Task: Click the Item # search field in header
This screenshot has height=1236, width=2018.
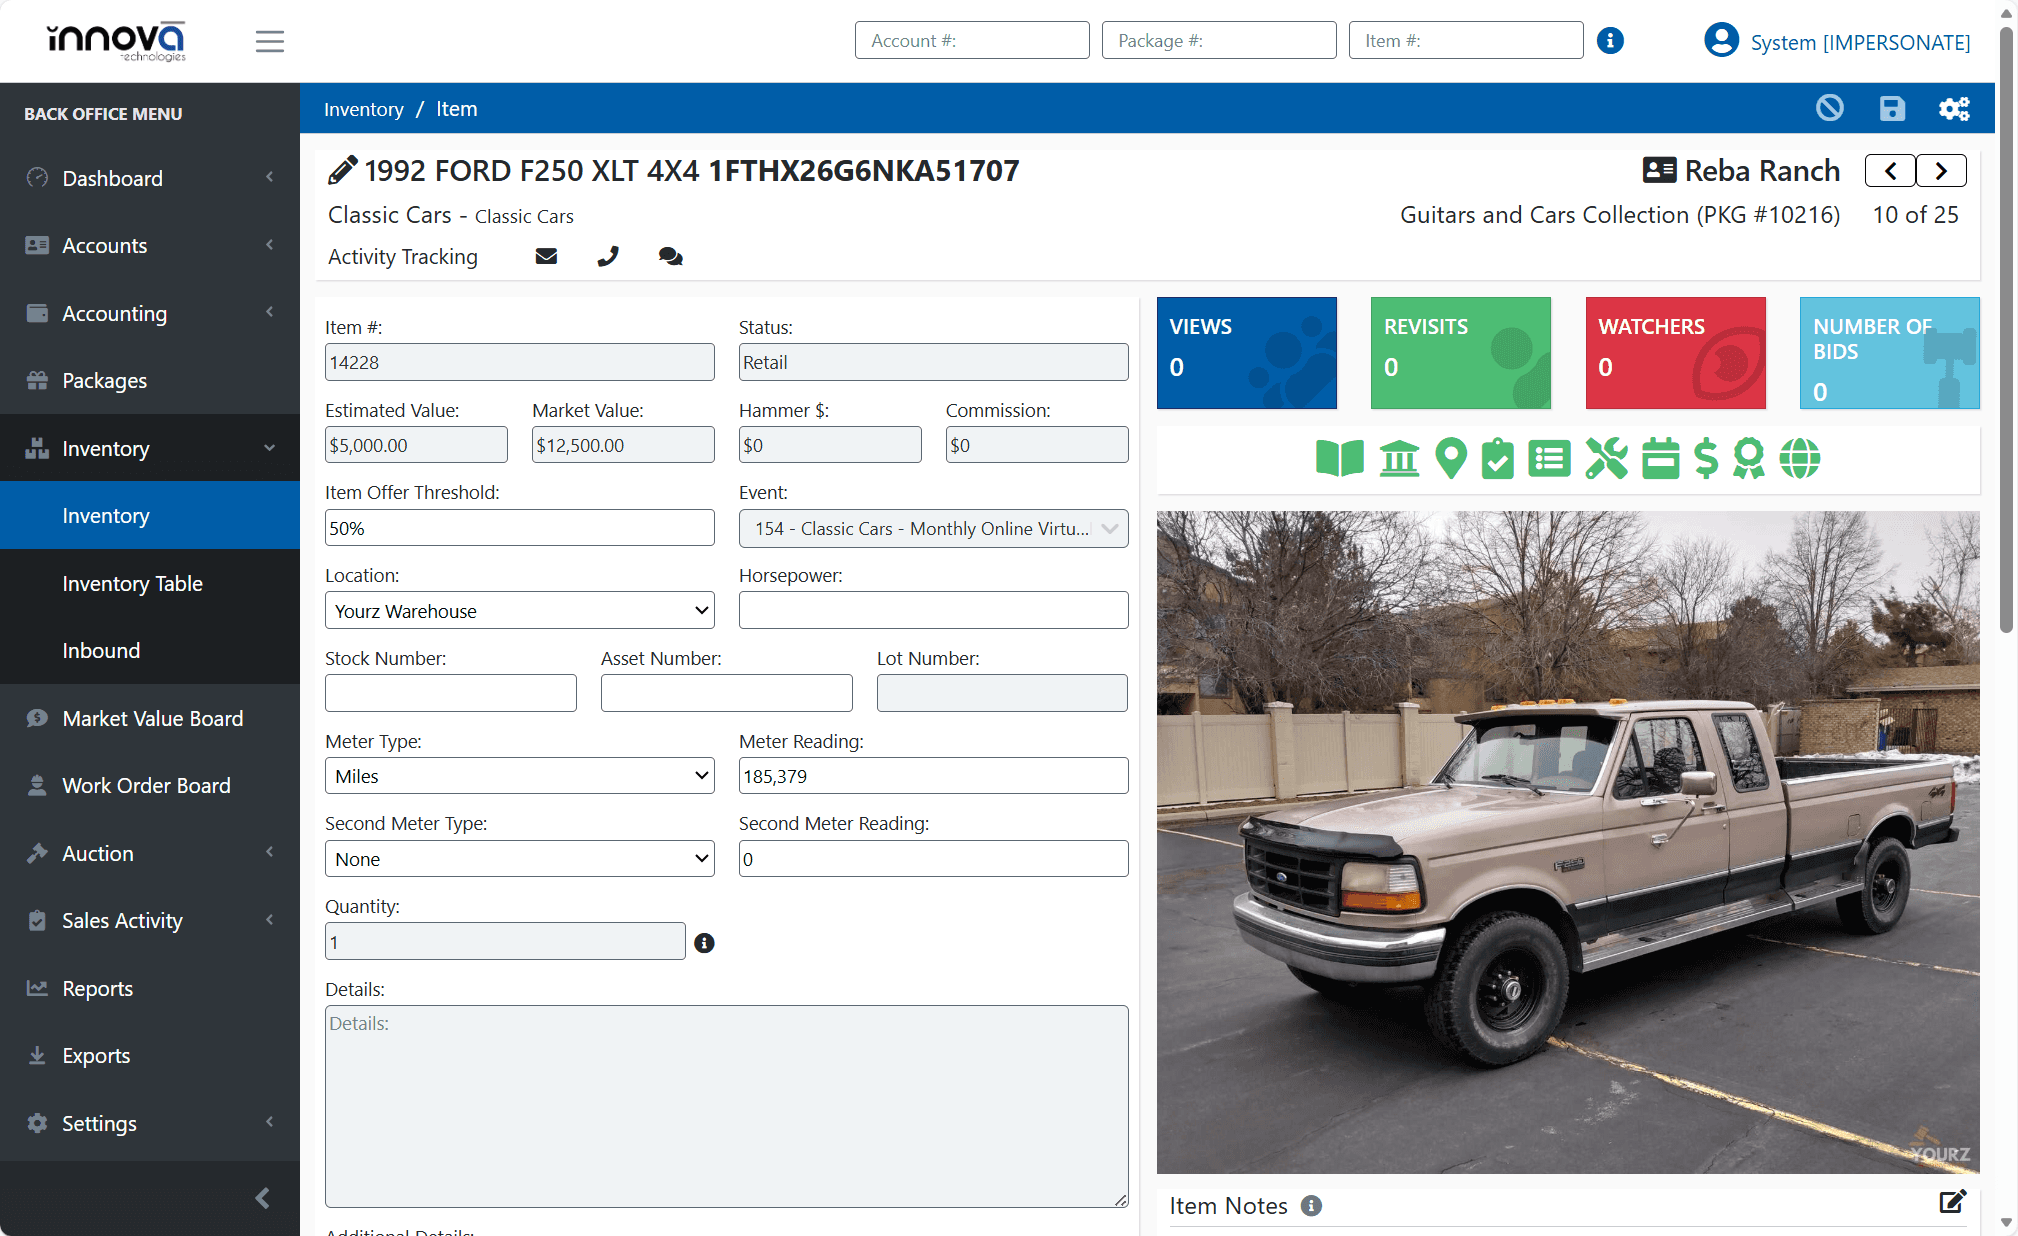Action: click(x=1466, y=41)
